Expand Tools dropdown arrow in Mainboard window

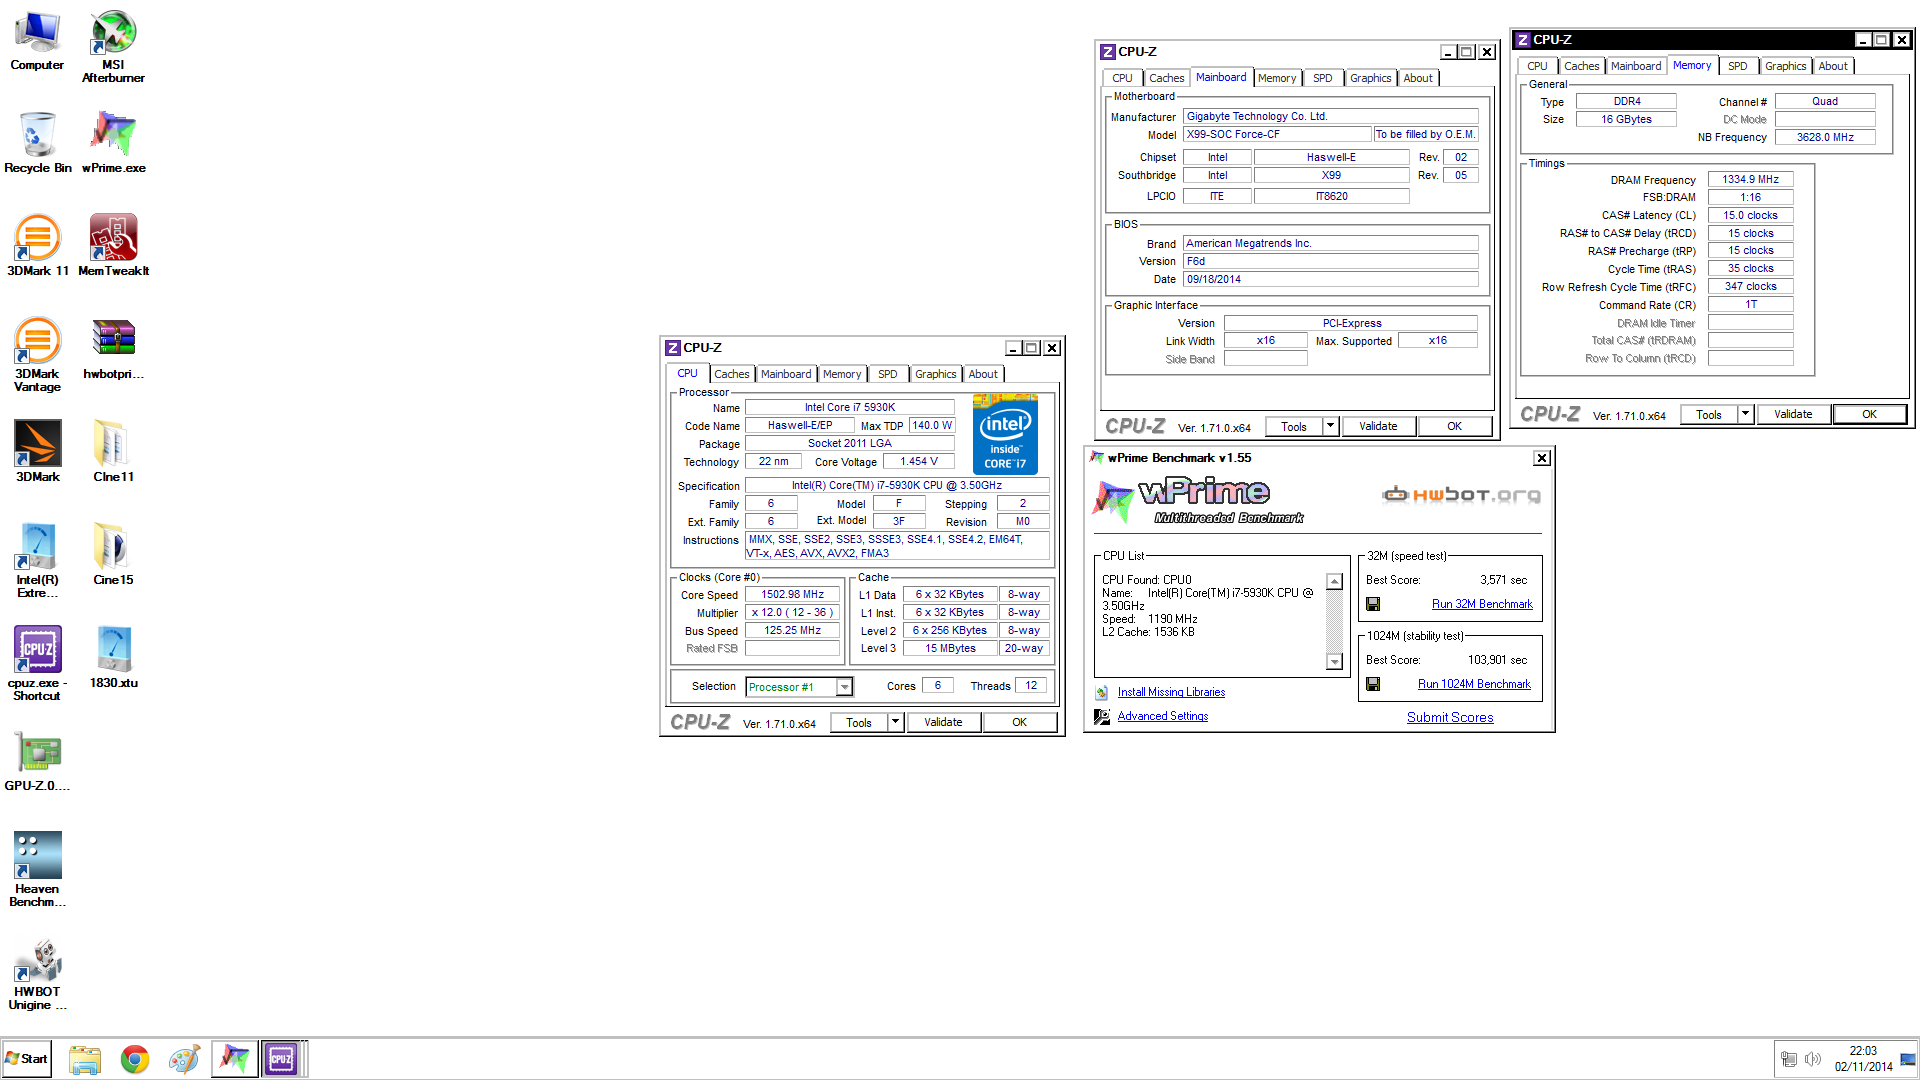point(1331,426)
